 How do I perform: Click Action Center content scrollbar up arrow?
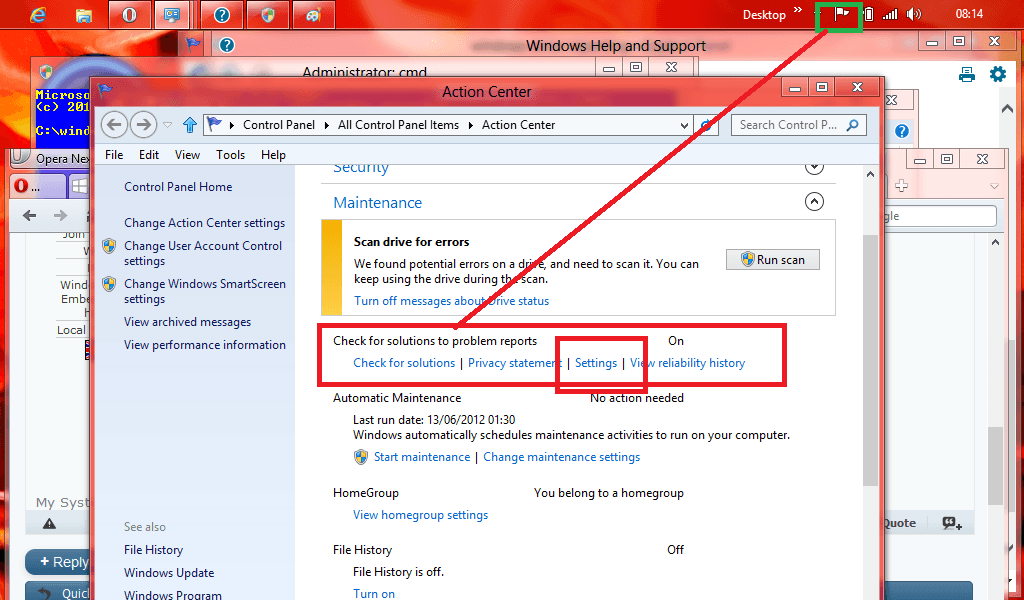tap(870, 174)
